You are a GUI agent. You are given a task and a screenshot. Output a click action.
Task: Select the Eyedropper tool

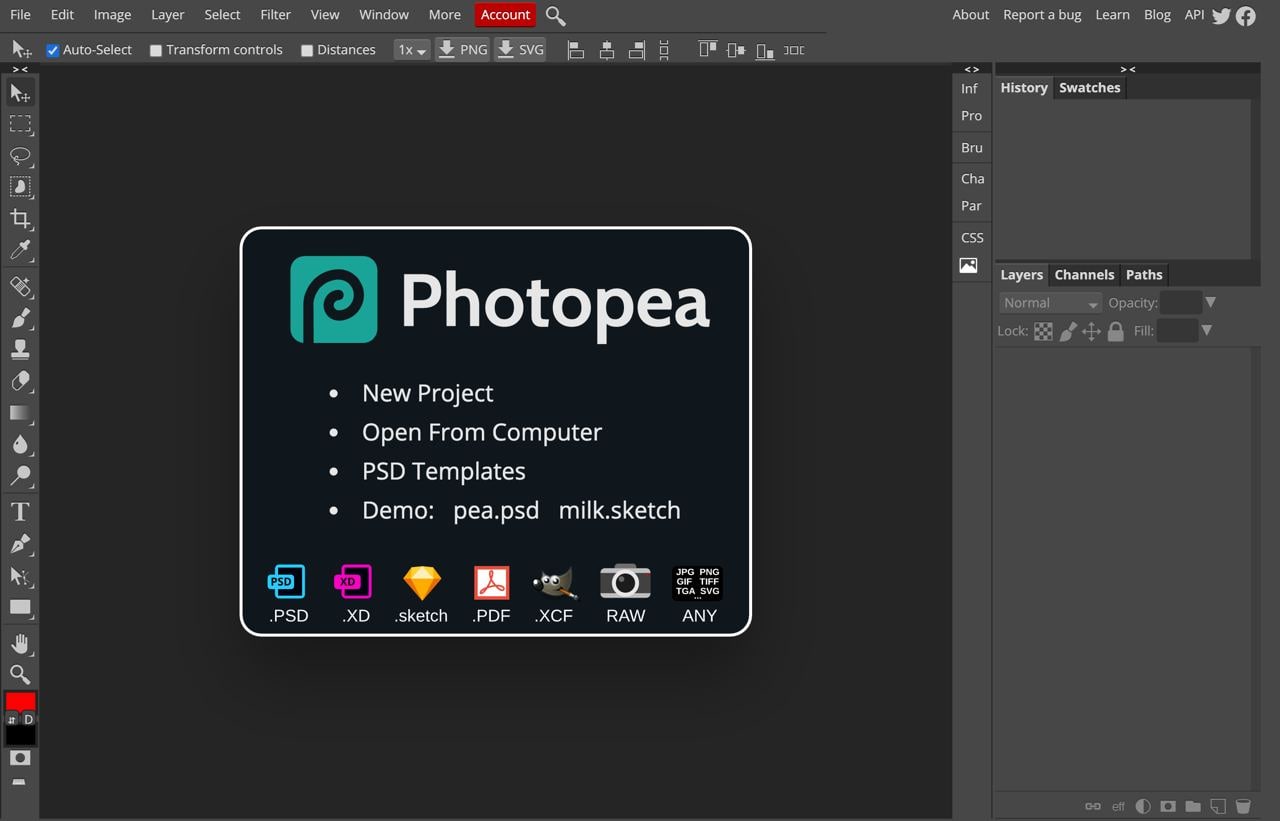pos(20,250)
